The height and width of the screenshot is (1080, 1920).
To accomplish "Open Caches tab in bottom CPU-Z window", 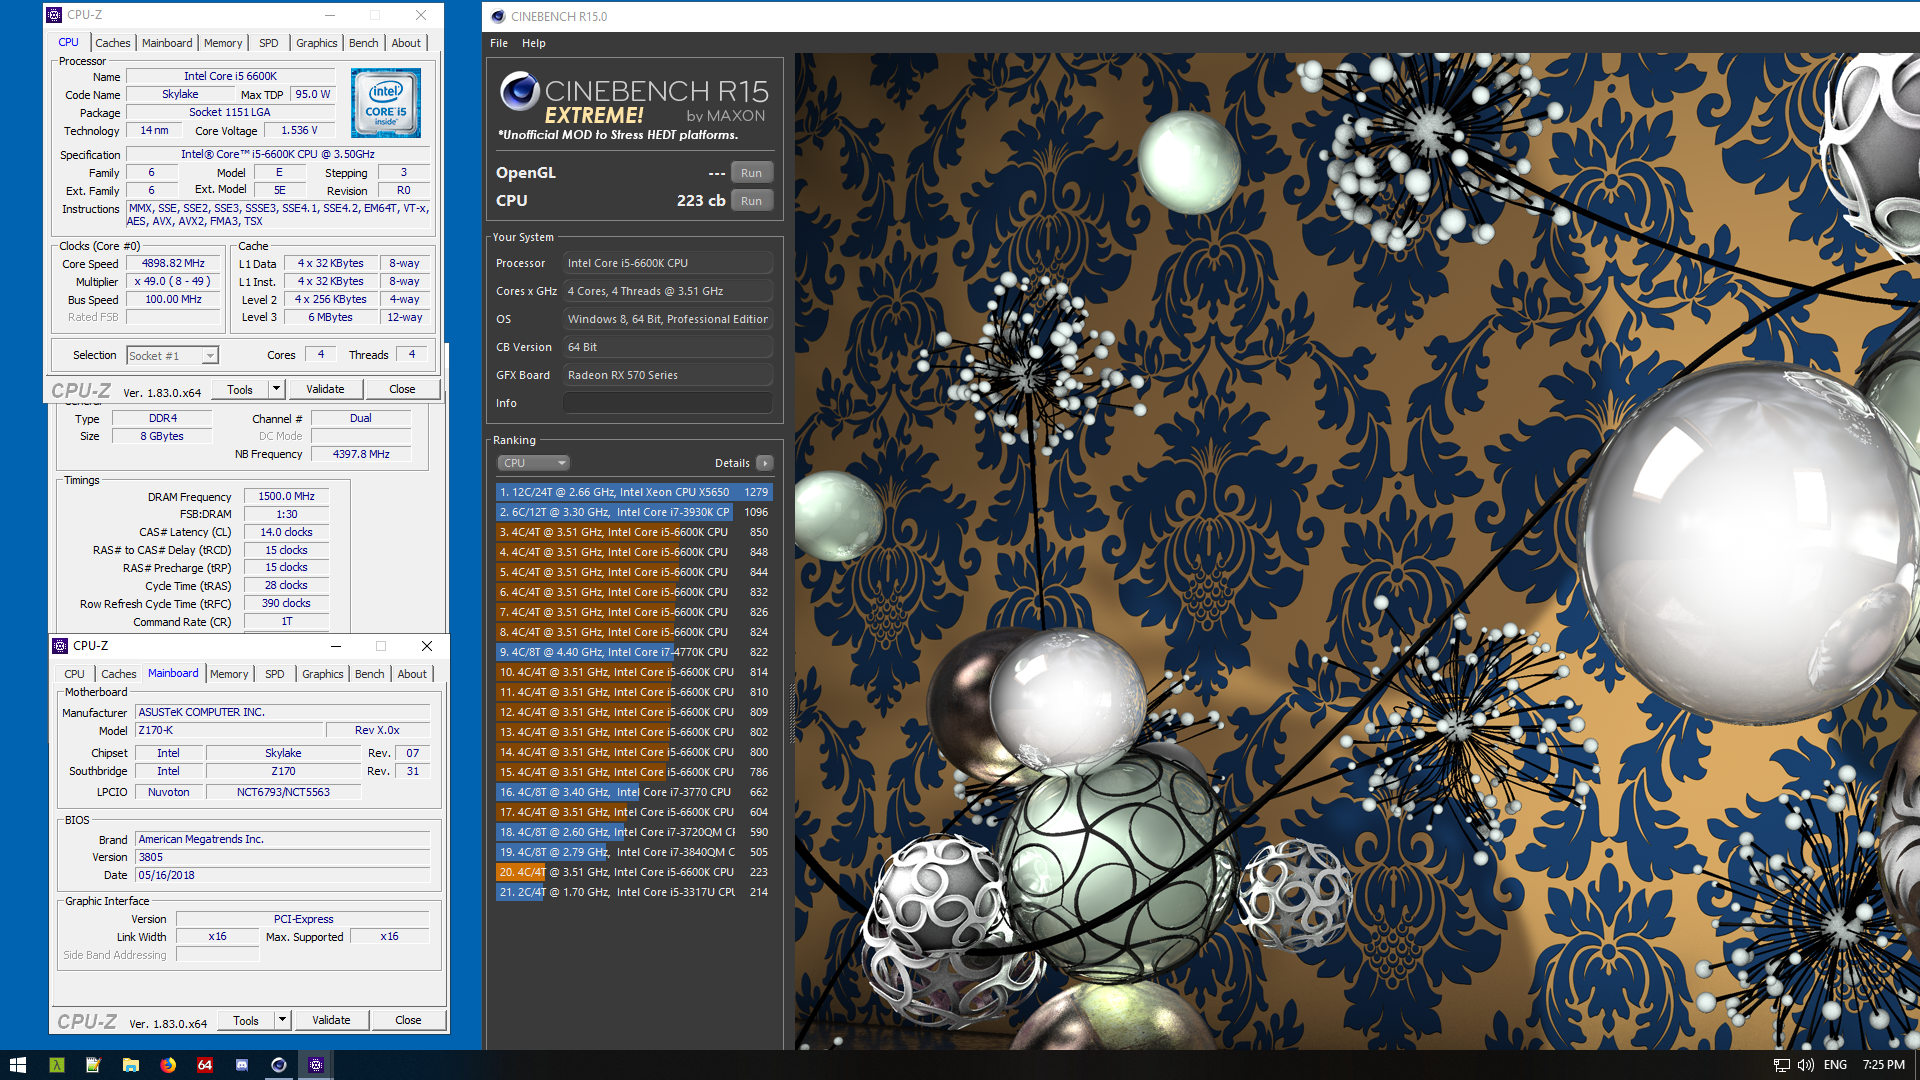I will pos(118,674).
